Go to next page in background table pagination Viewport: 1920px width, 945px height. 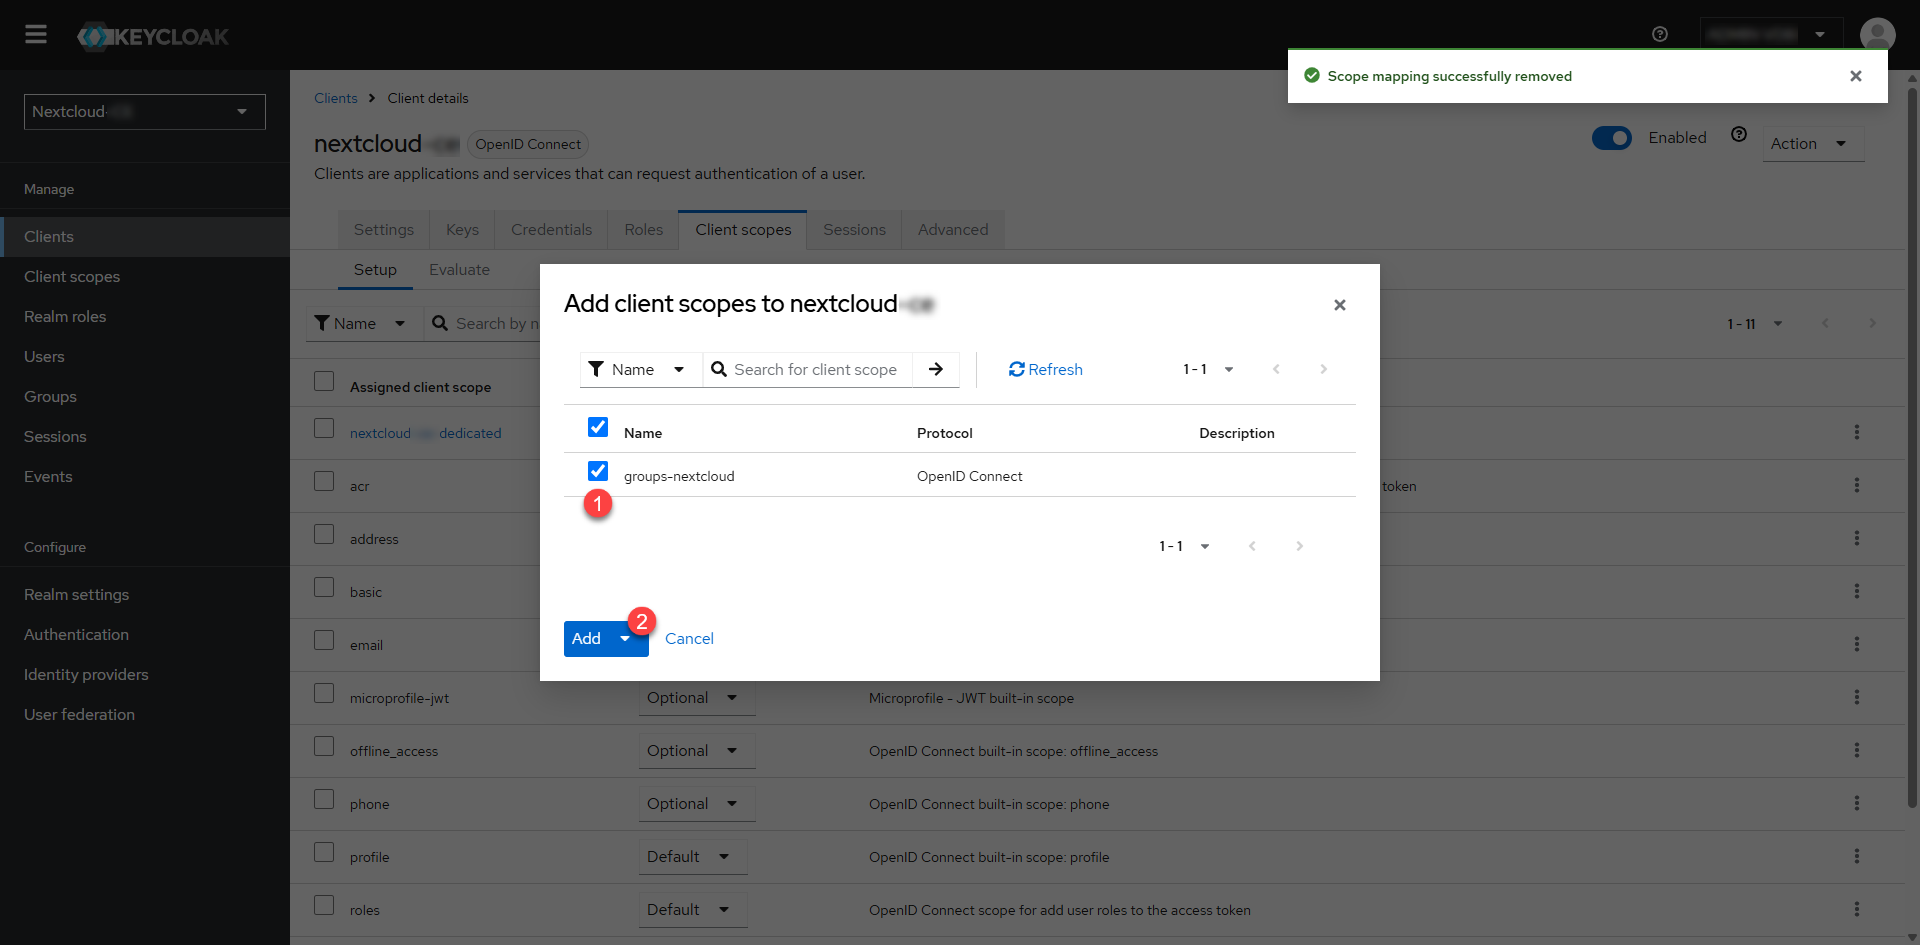point(1872,323)
